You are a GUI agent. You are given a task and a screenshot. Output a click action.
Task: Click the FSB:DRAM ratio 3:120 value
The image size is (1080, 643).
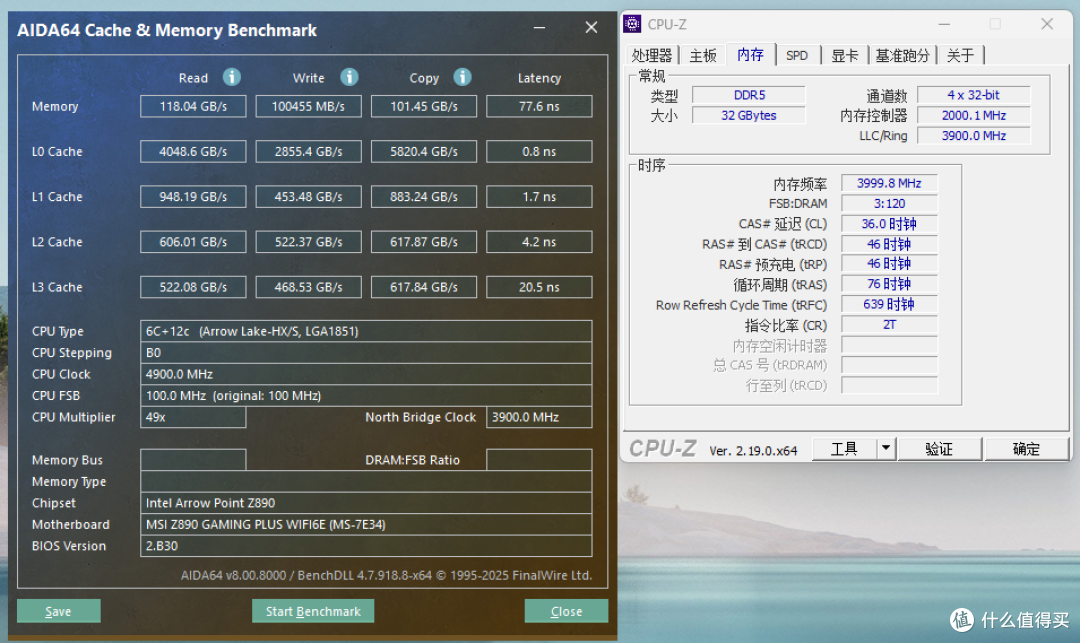pyautogui.click(x=889, y=203)
